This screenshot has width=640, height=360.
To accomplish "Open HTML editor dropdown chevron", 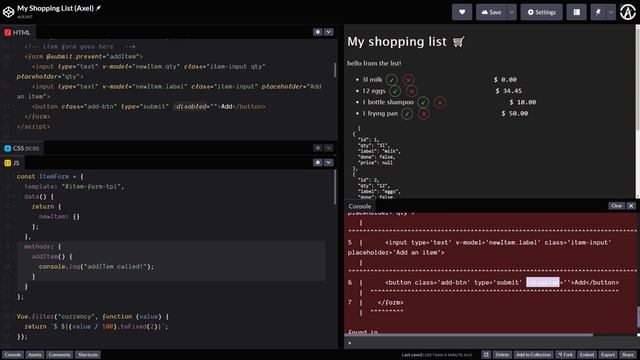I will 329,32.
